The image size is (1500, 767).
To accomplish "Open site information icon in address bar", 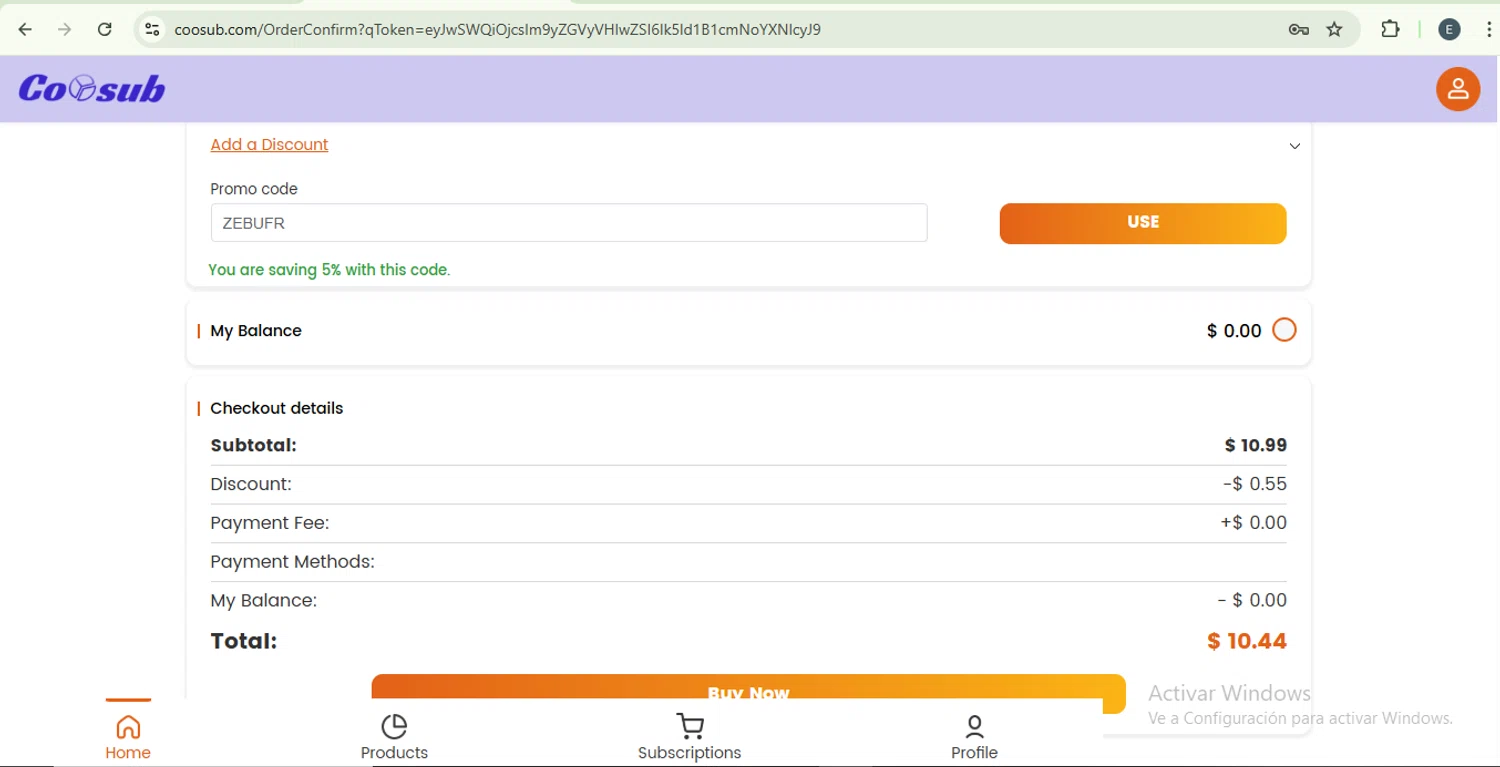I will pyautogui.click(x=152, y=29).
